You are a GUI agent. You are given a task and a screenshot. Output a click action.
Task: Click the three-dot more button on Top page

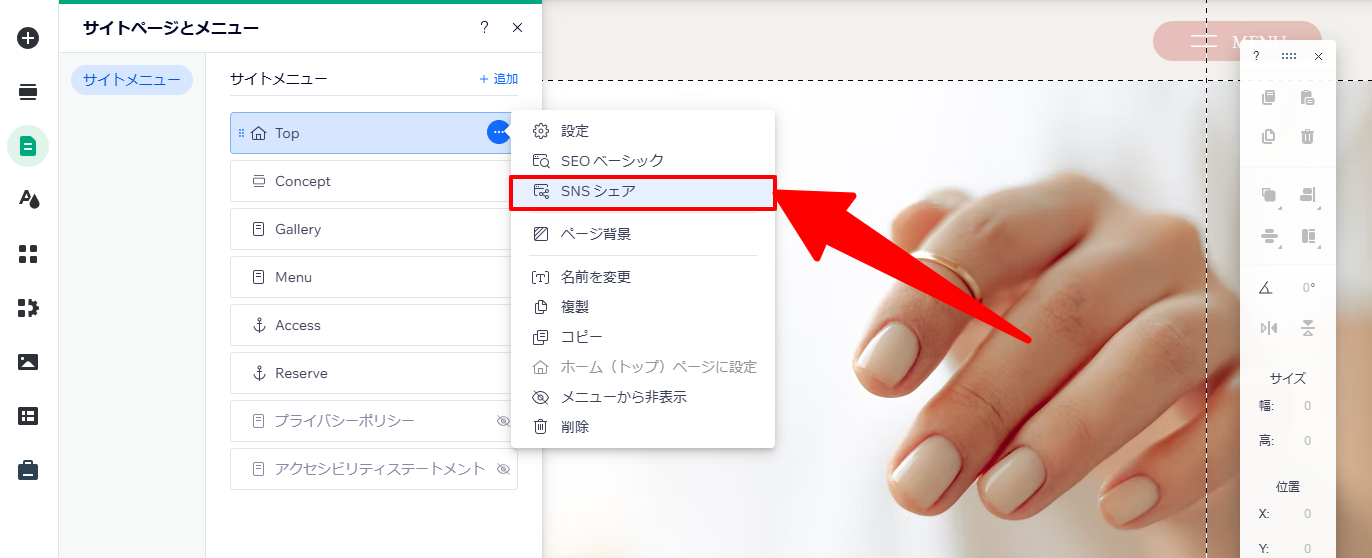tap(498, 132)
